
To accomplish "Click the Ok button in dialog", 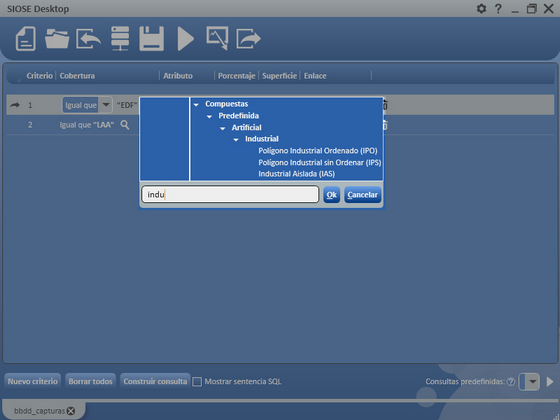I will point(331,195).
